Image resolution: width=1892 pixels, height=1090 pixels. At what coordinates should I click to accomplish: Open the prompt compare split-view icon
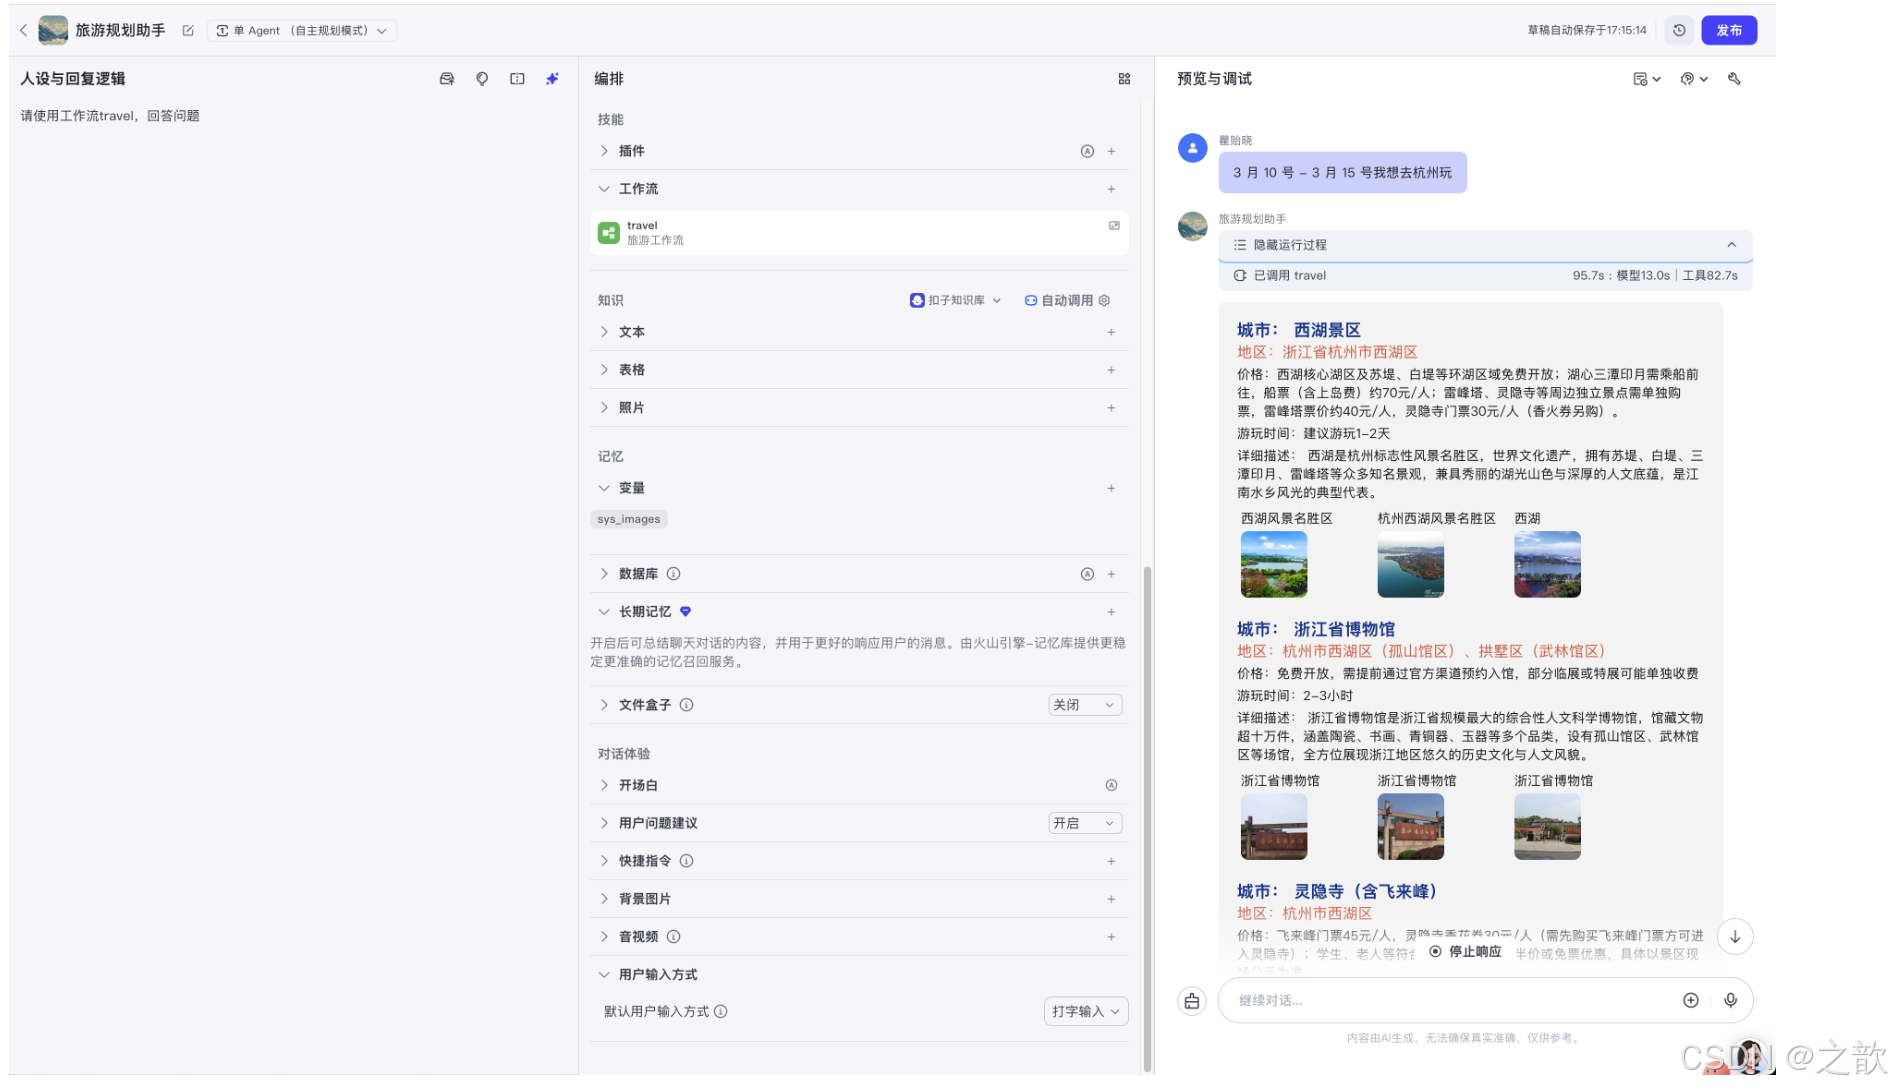pos(517,79)
